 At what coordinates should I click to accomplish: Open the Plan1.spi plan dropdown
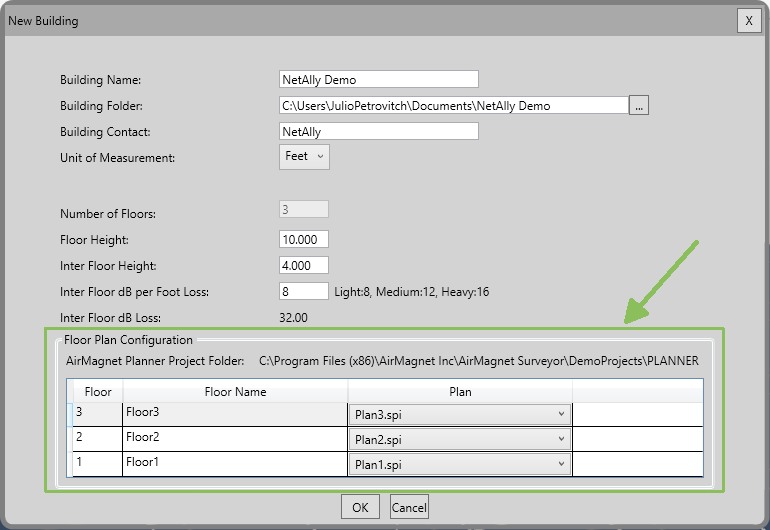pos(460,465)
